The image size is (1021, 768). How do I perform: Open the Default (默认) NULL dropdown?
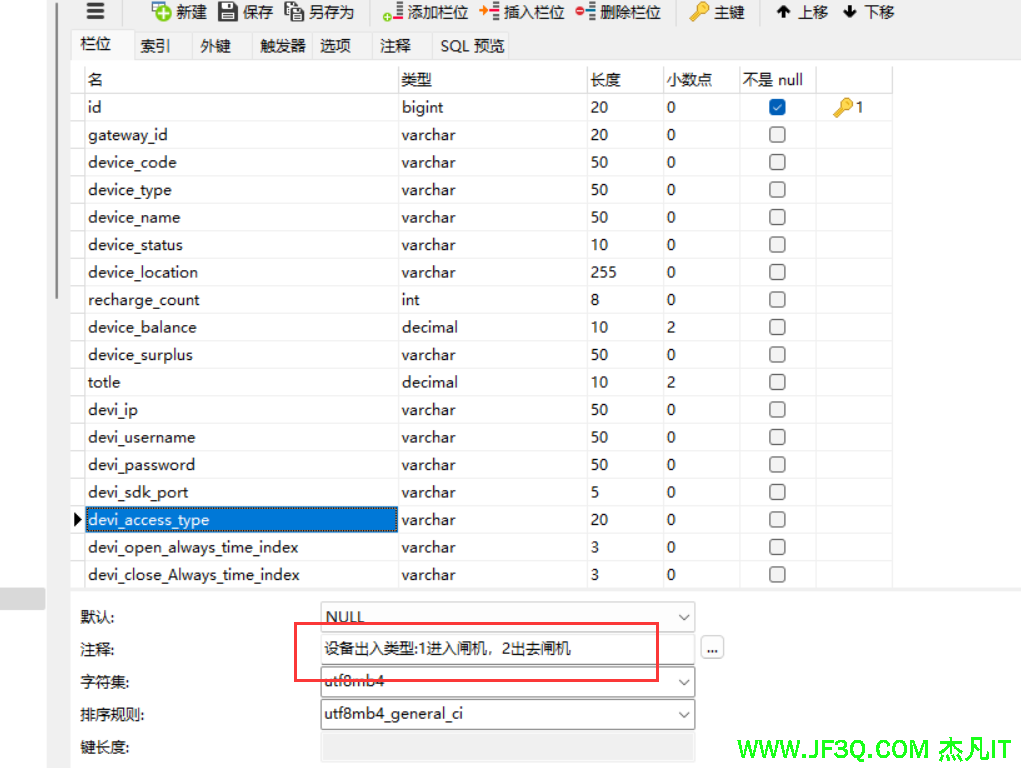[684, 617]
